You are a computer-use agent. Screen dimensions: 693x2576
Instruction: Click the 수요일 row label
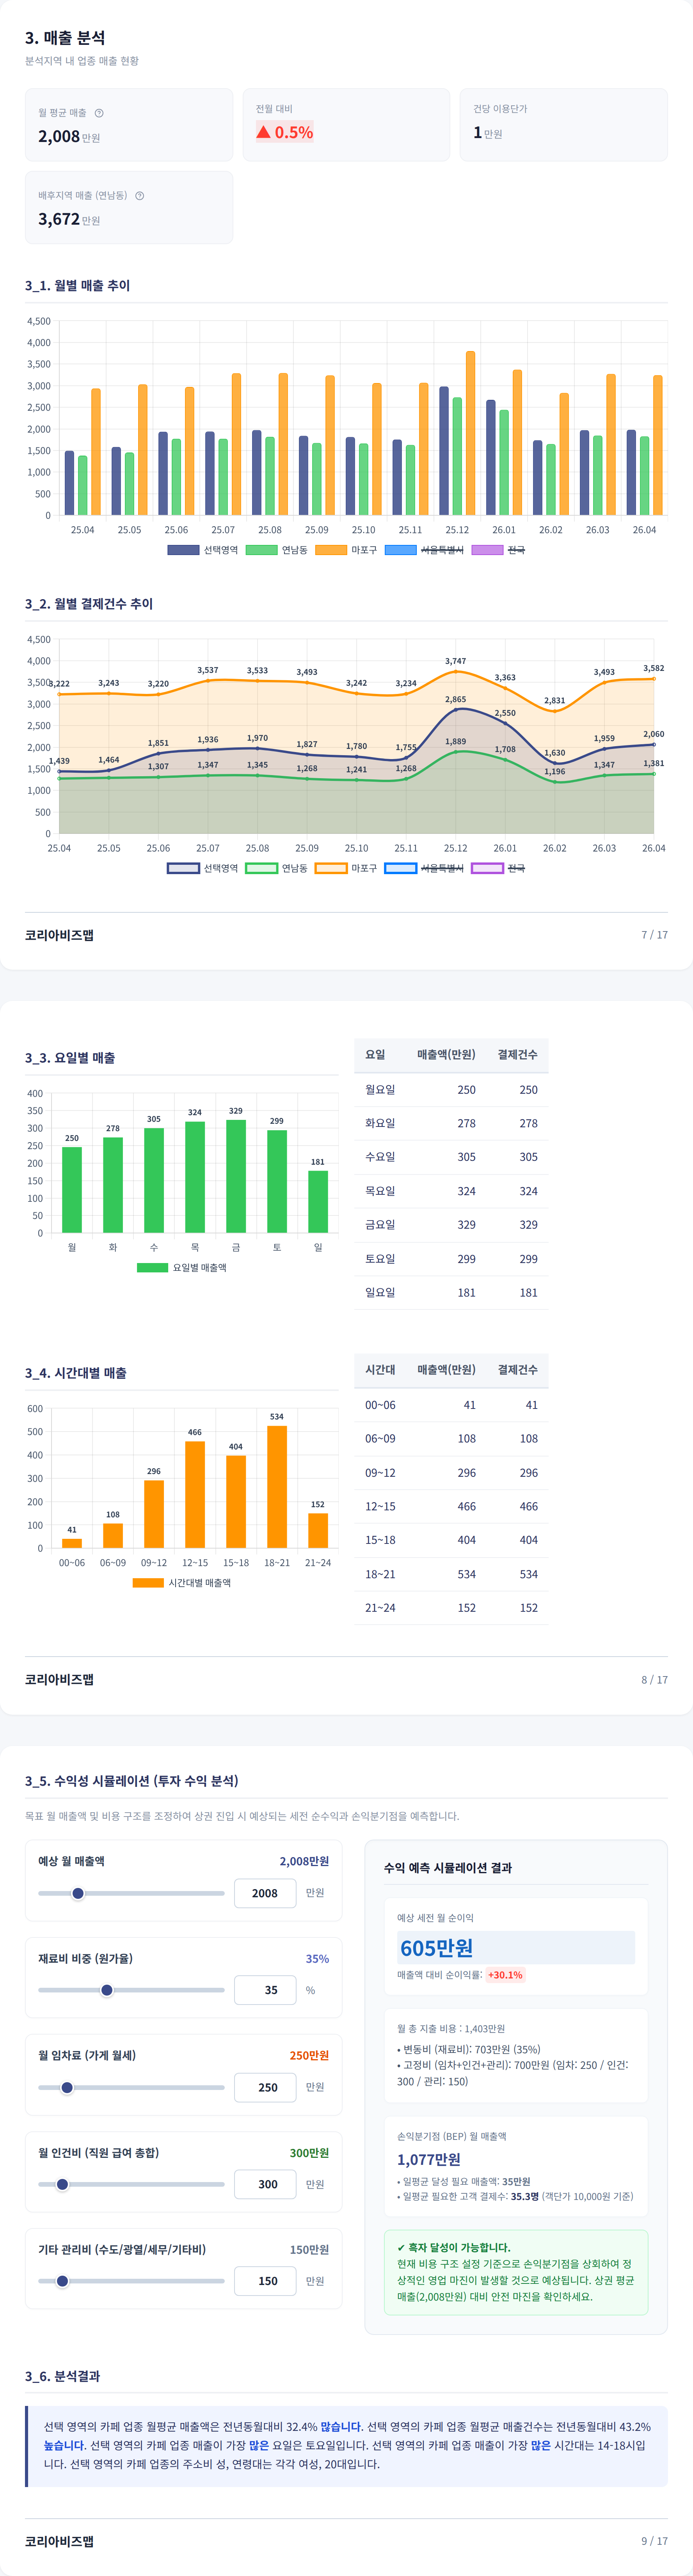pyautogui.click(x=380, y=1157)
